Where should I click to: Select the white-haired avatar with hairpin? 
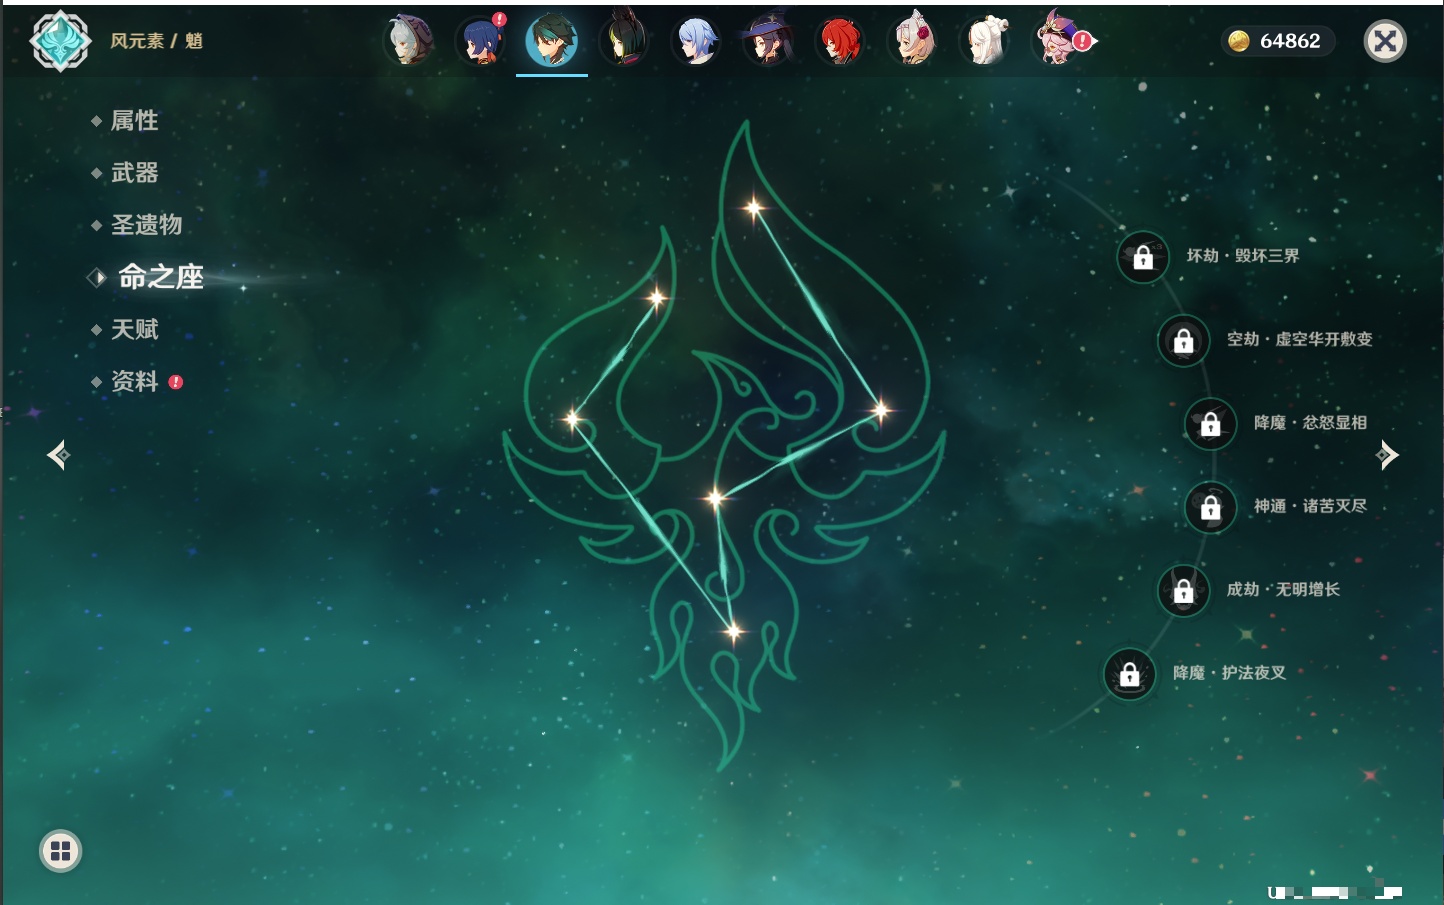pyautogui.click(x=985, y=41)
